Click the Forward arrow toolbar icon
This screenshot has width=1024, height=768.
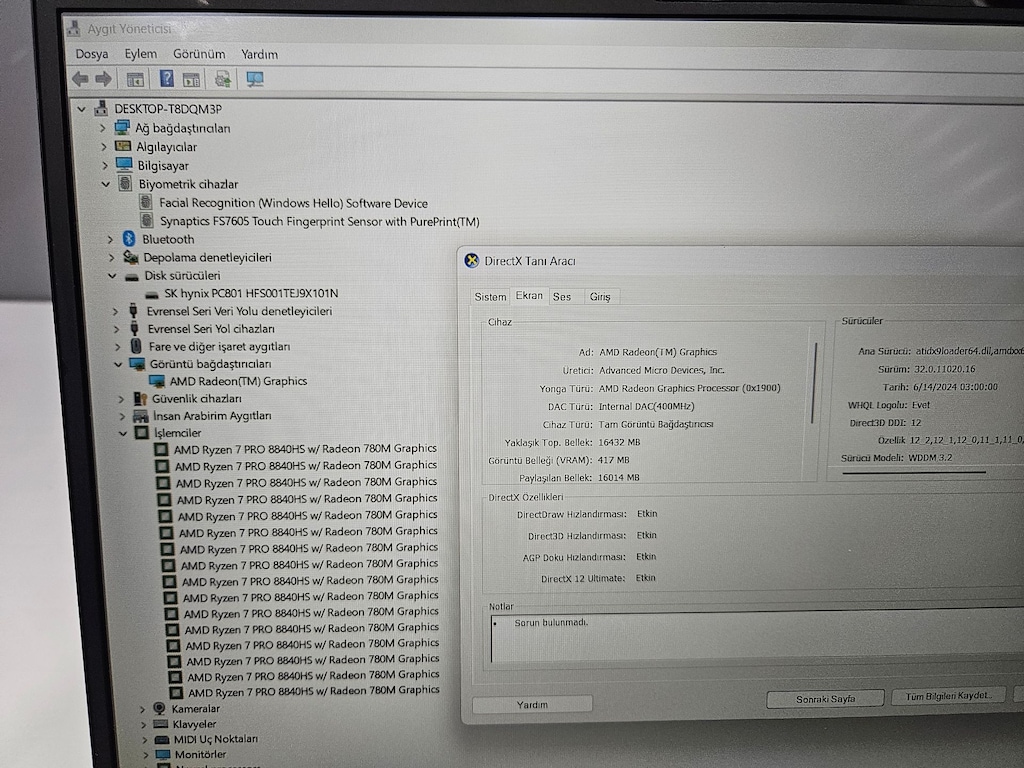click(103, 80)
